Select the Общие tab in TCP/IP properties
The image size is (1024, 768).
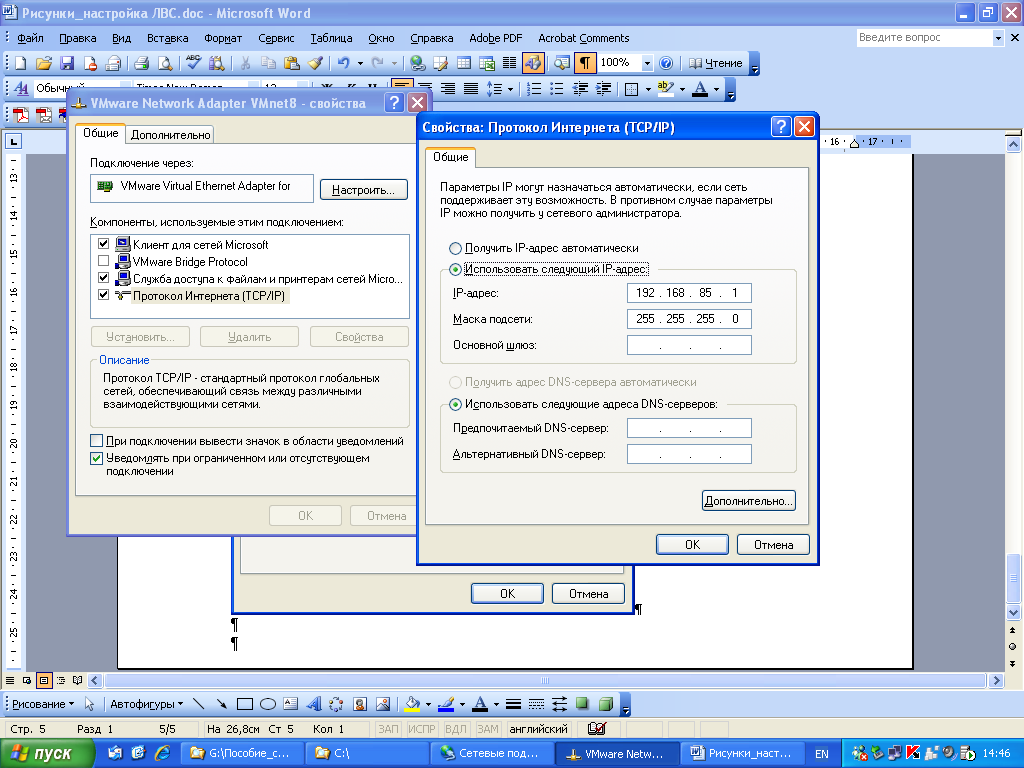[x=451, y=157]
